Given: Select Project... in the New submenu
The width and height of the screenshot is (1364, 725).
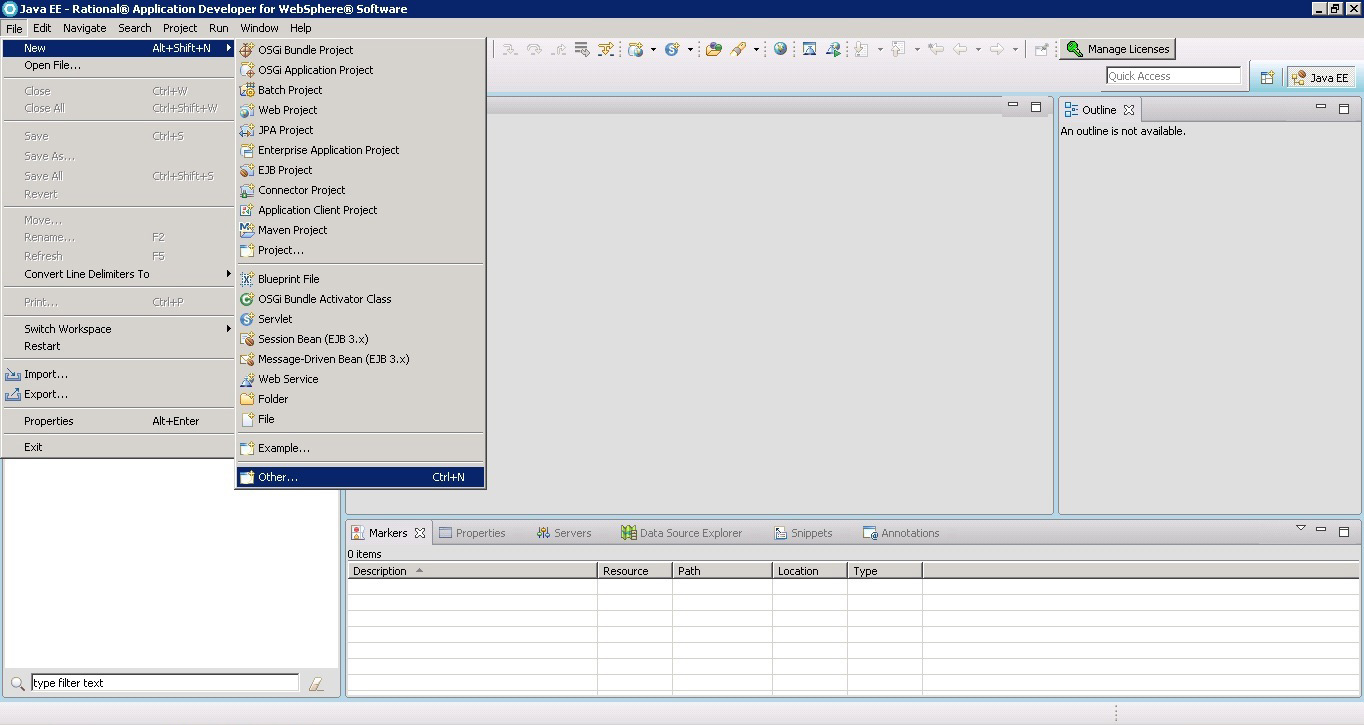Looking at the screenshot, I should pos(360,250).
